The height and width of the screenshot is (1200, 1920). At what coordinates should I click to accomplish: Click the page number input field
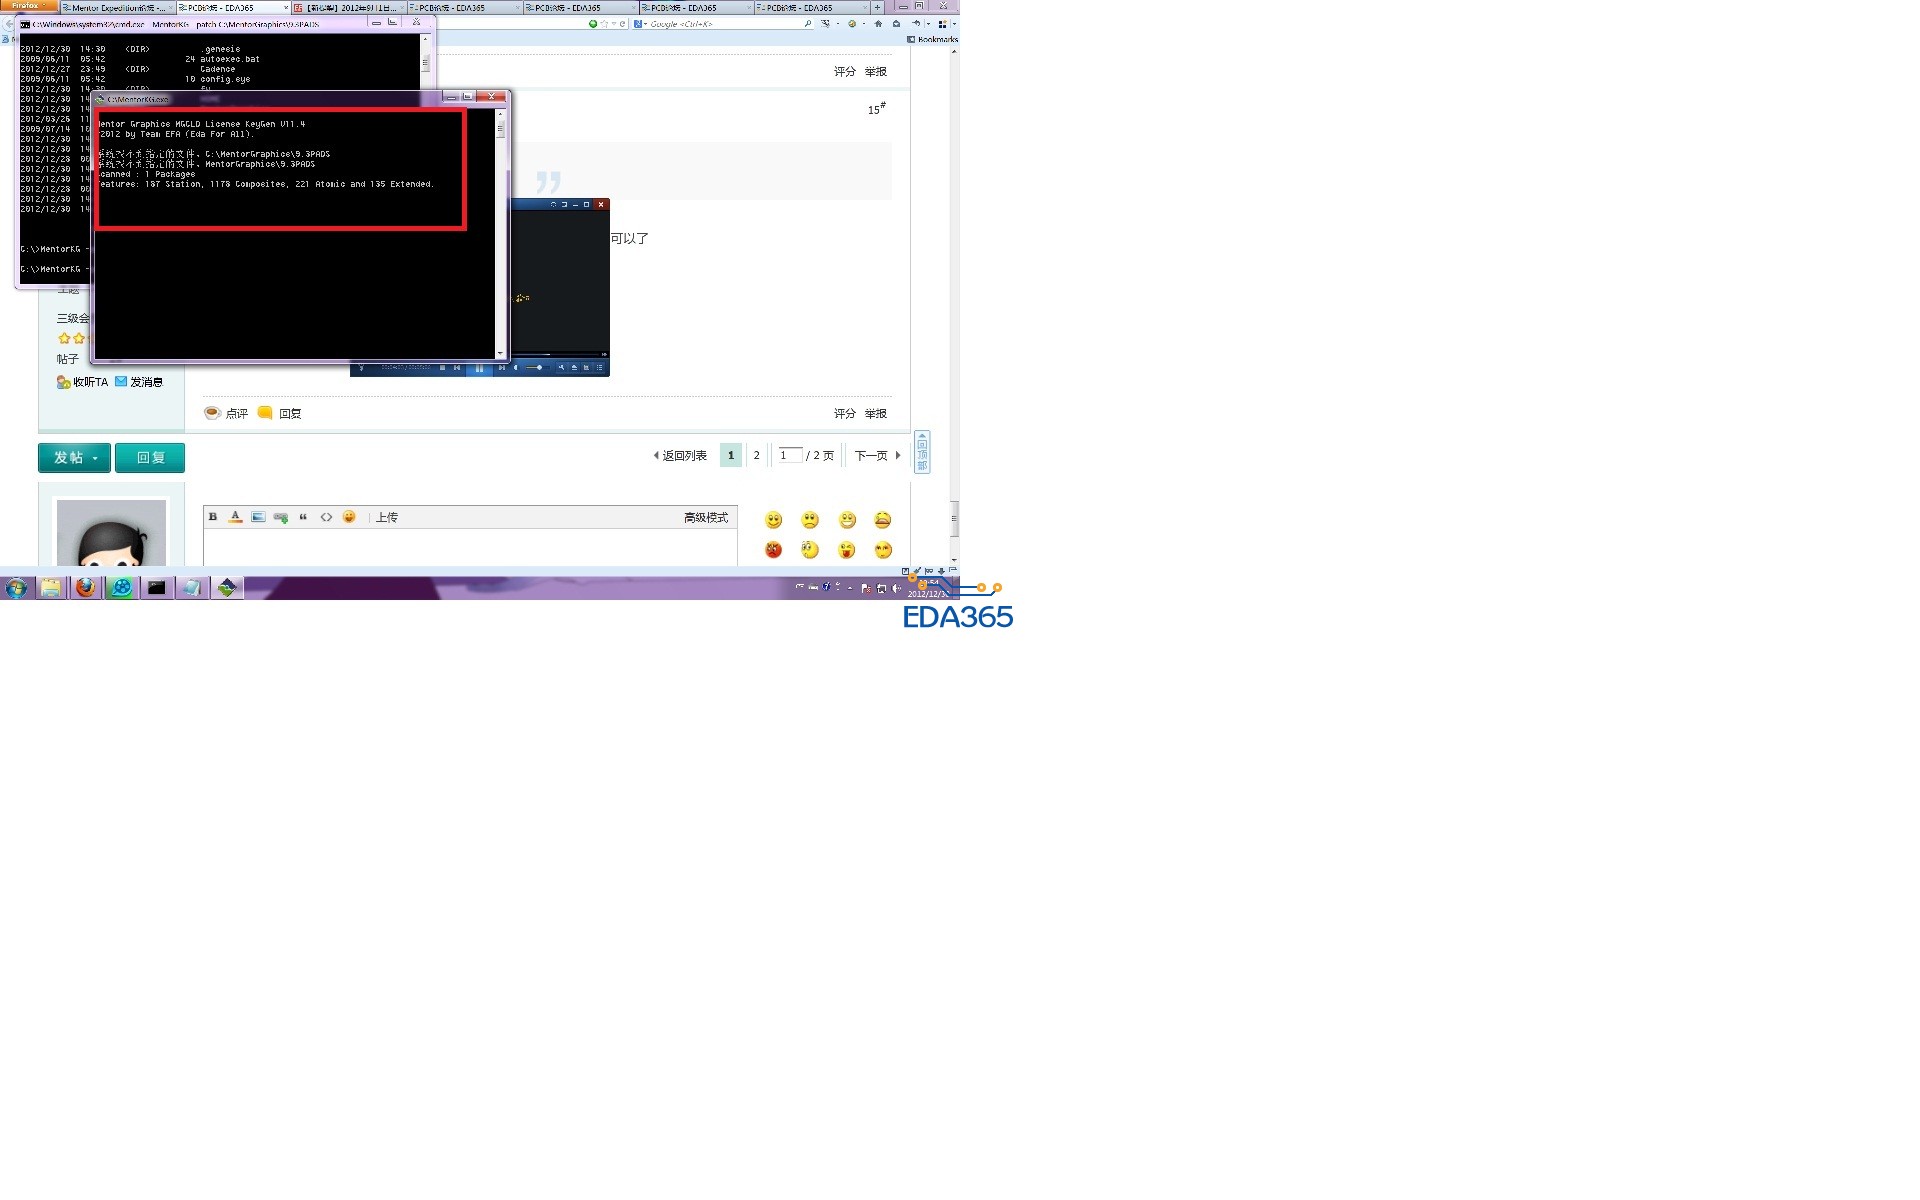click(789, 455)
